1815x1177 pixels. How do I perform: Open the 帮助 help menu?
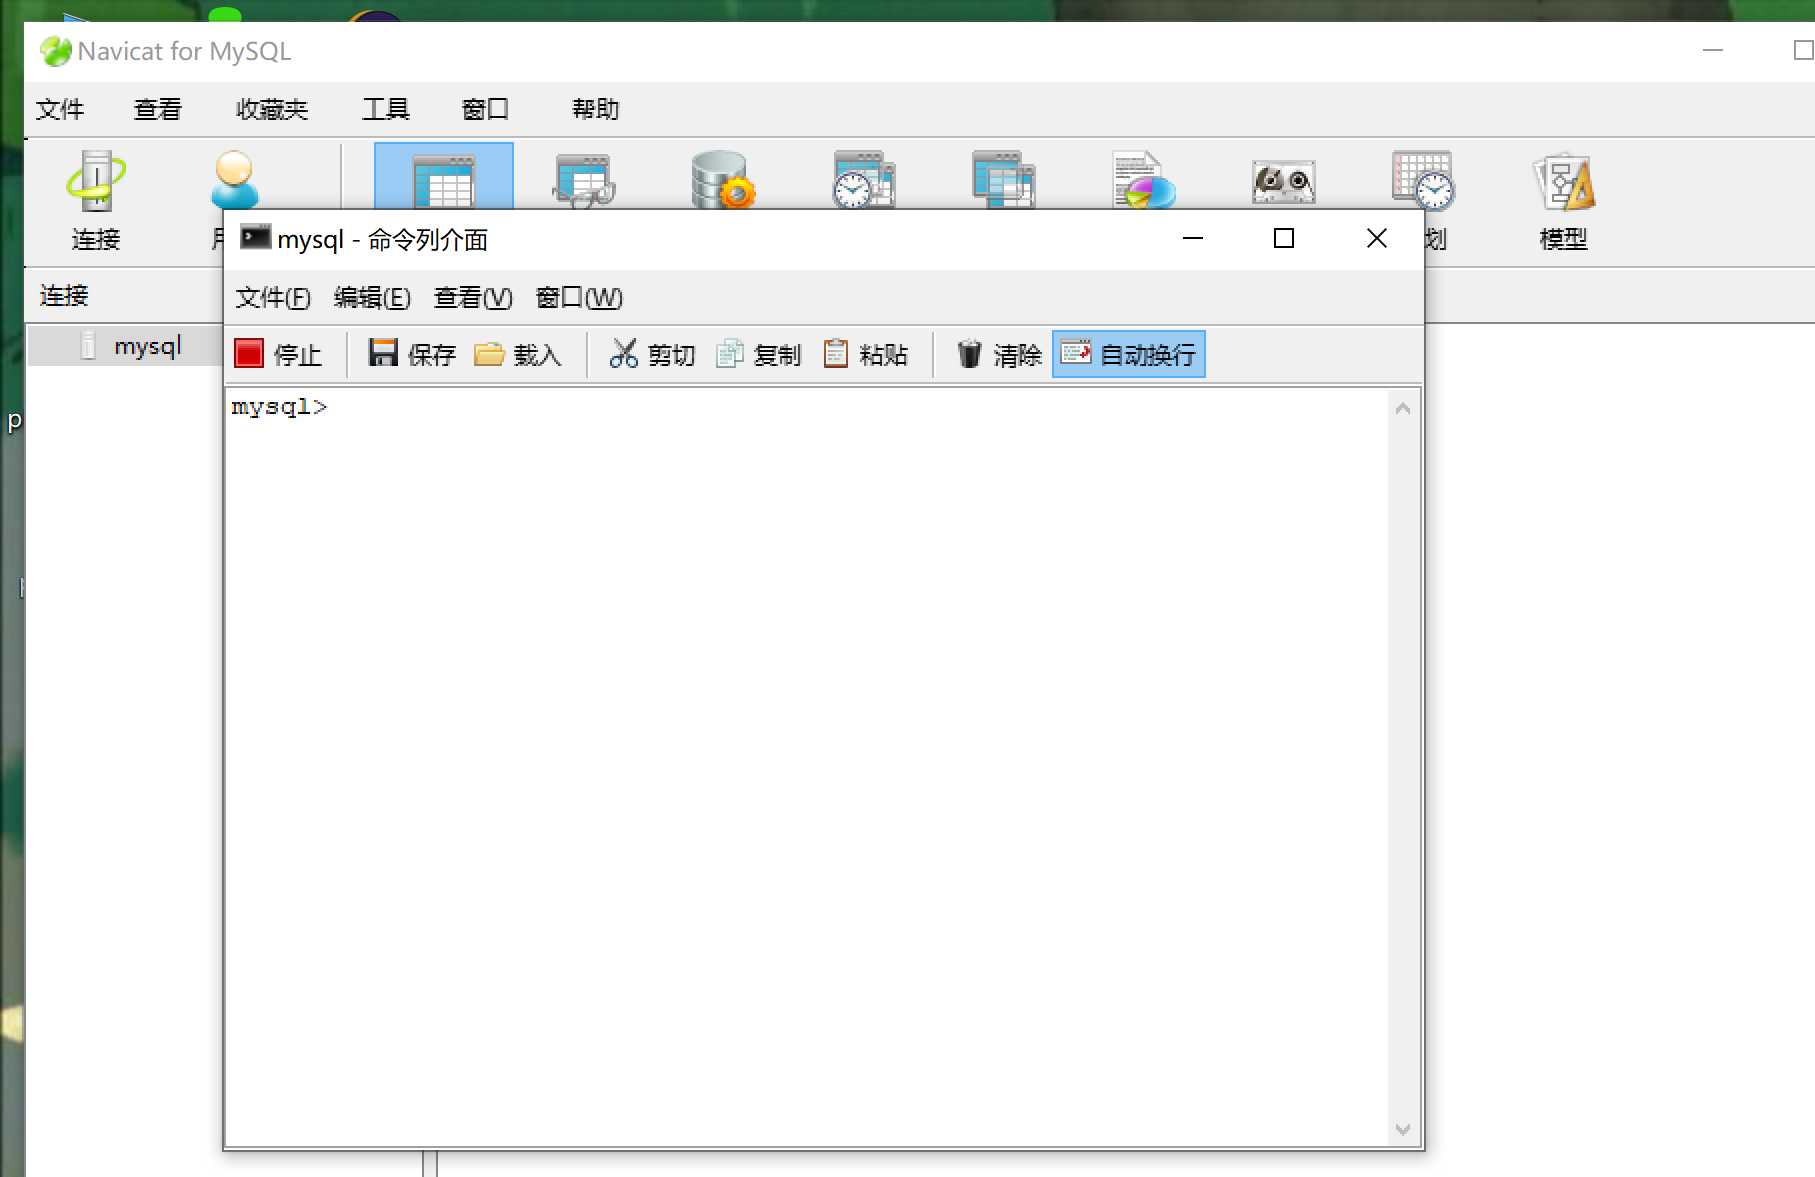click(595, 109)
